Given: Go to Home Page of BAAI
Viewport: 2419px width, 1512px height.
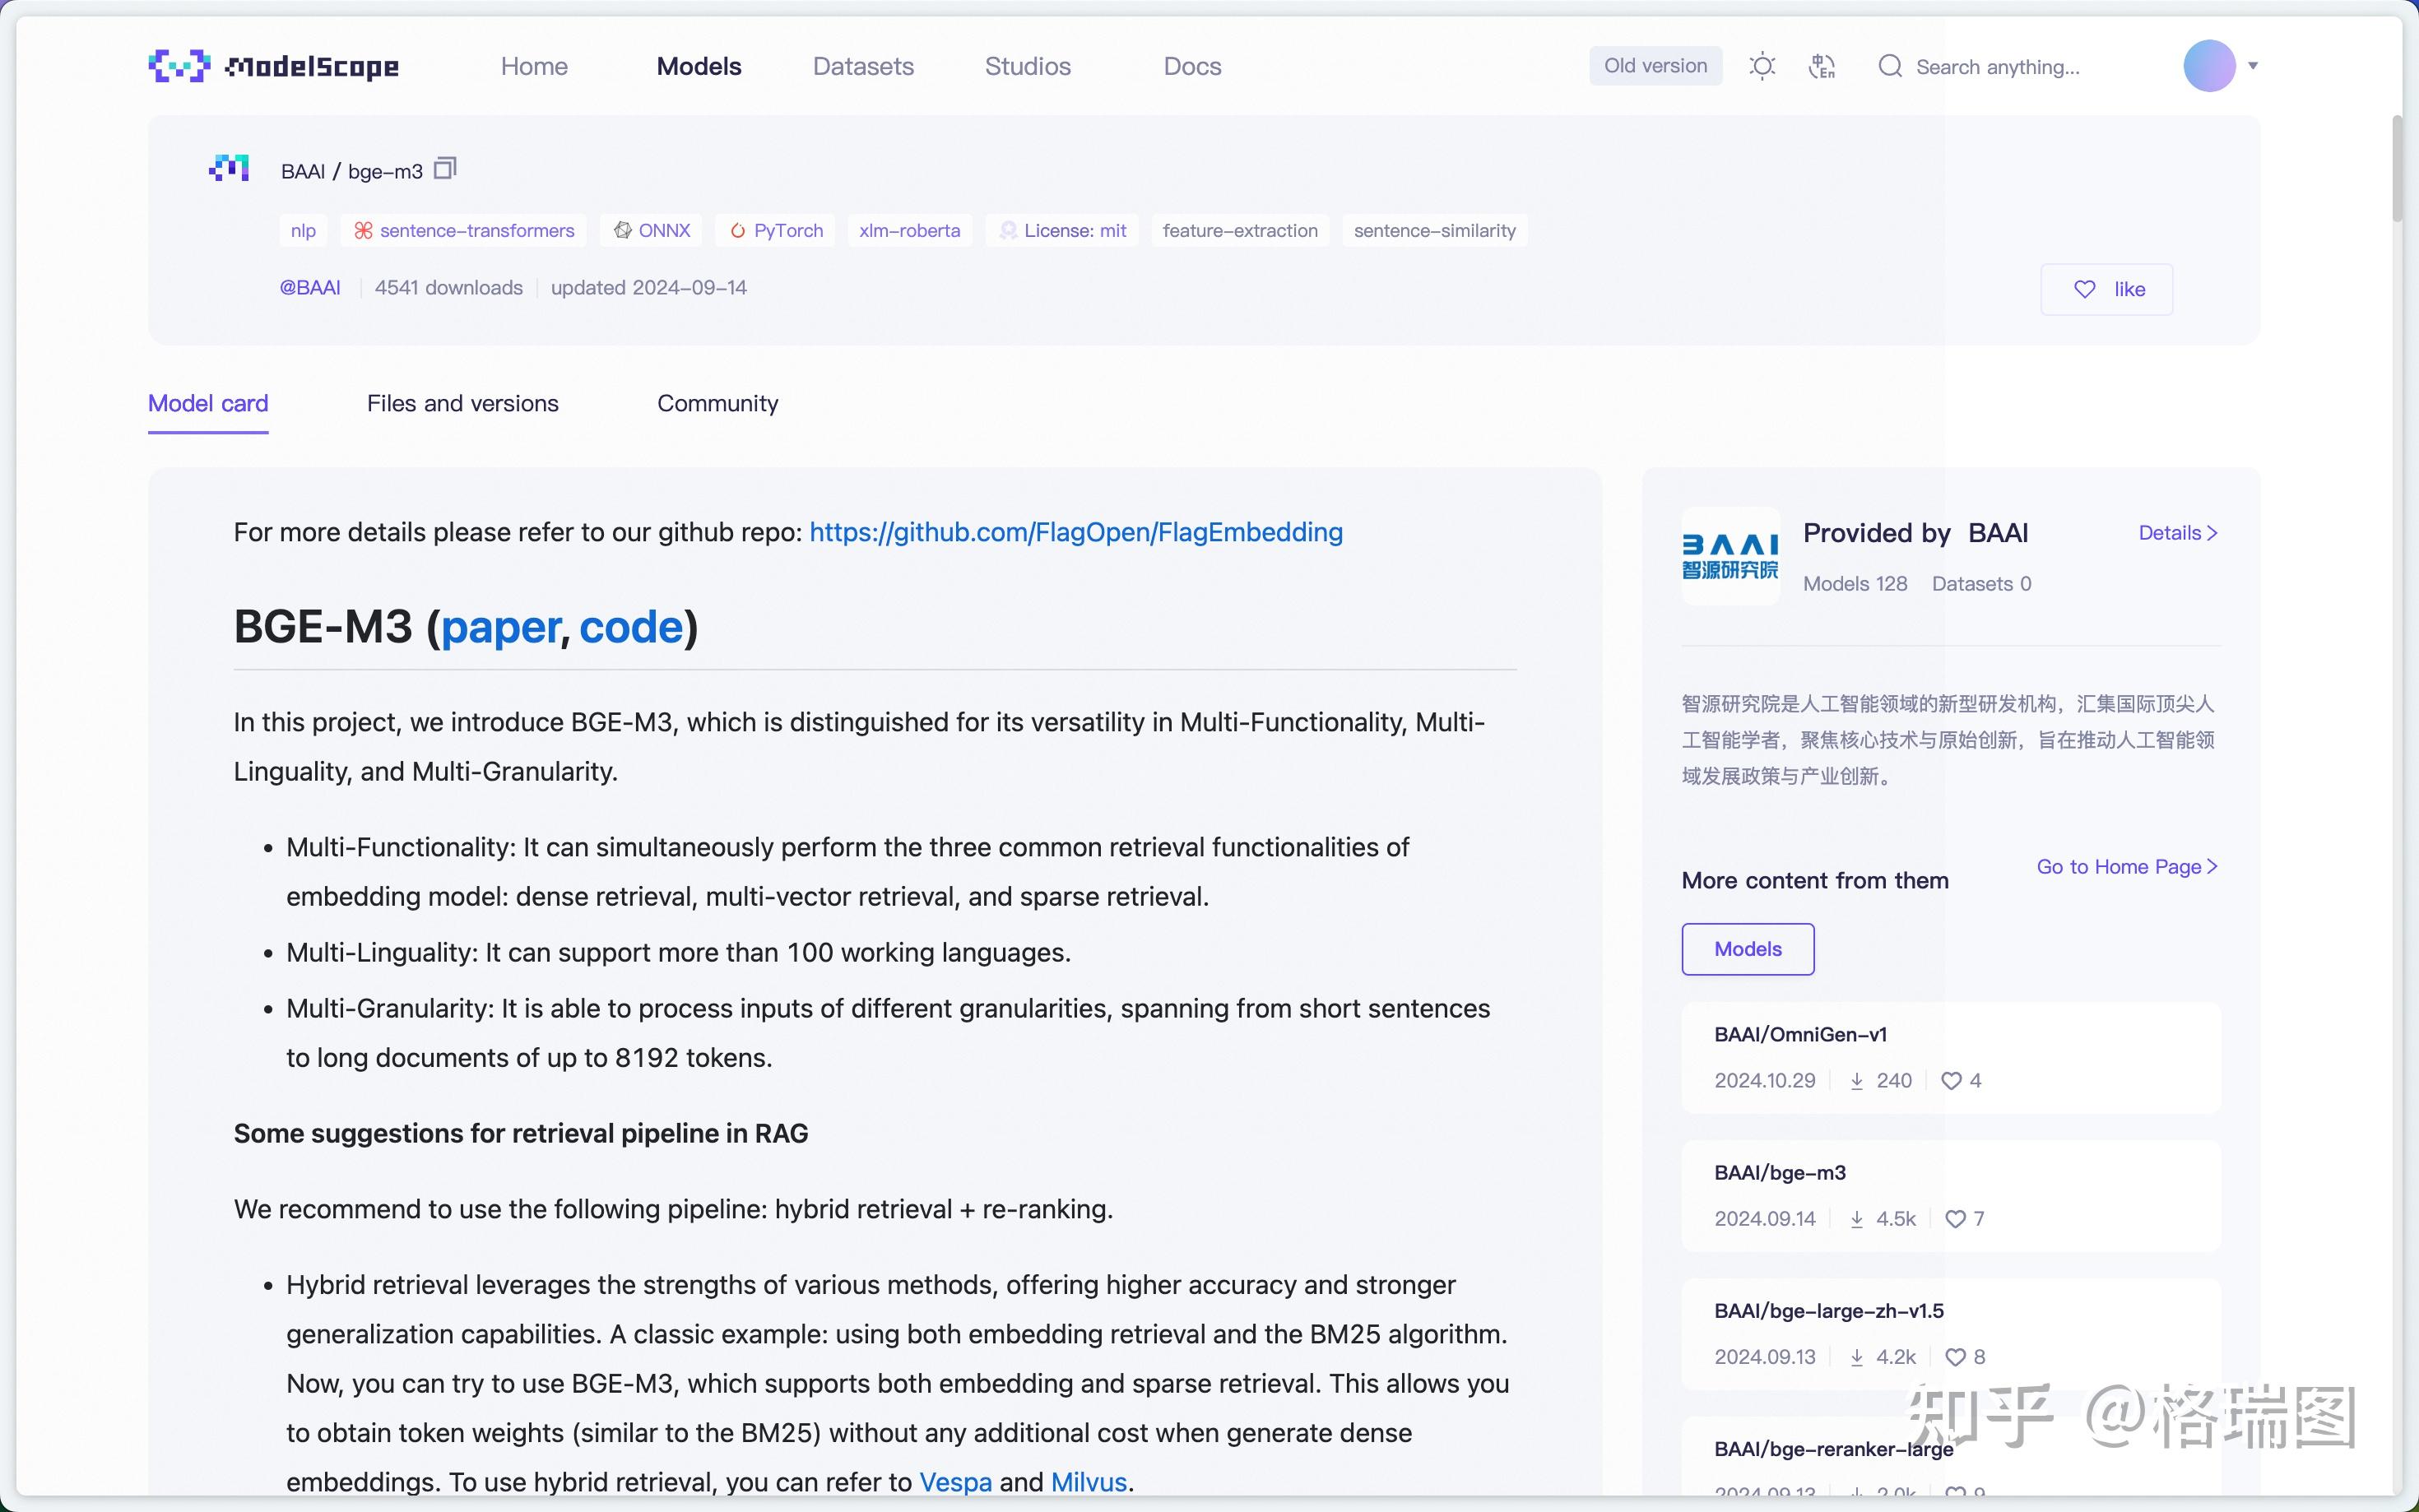Looking at the screenshot, I should pyautogui.click(x=2127, y=866).
